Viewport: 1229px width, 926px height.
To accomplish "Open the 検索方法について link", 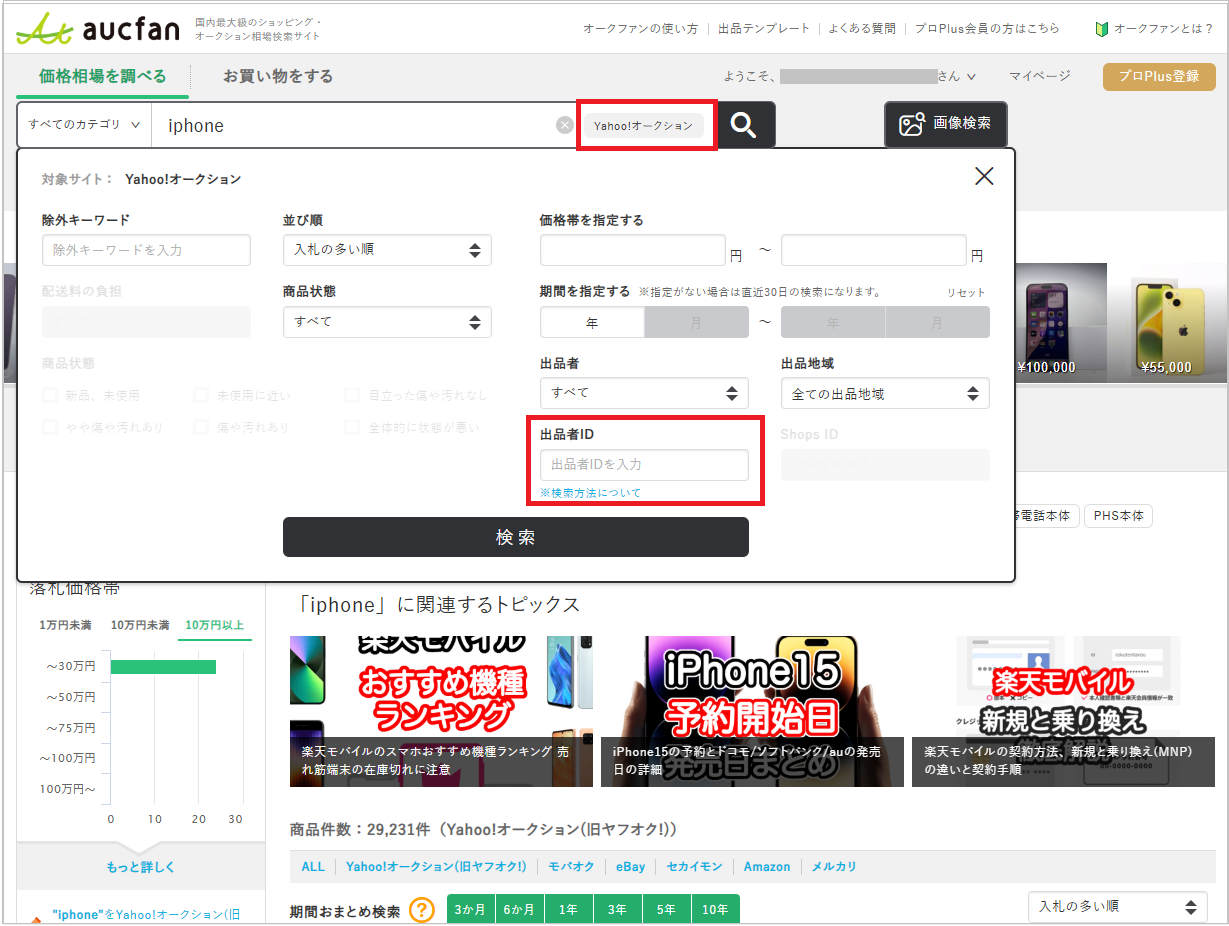I will [590, 493].
